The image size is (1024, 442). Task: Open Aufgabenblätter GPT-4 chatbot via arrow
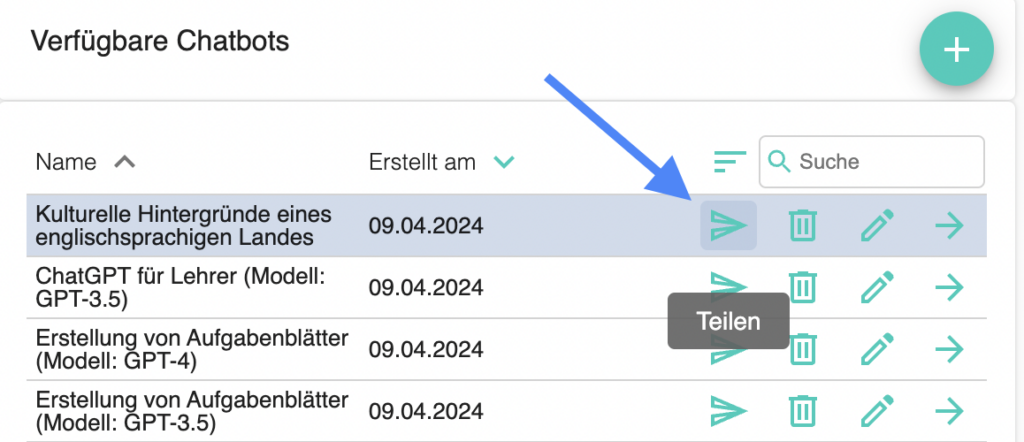[950, 349]
